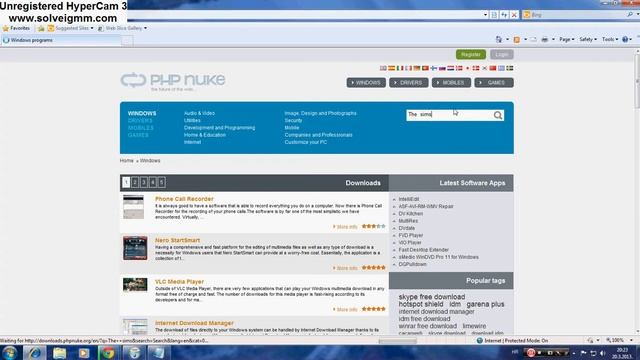Open the MOBILES top navigation button
640x360 pixels.
pos(451,82)
